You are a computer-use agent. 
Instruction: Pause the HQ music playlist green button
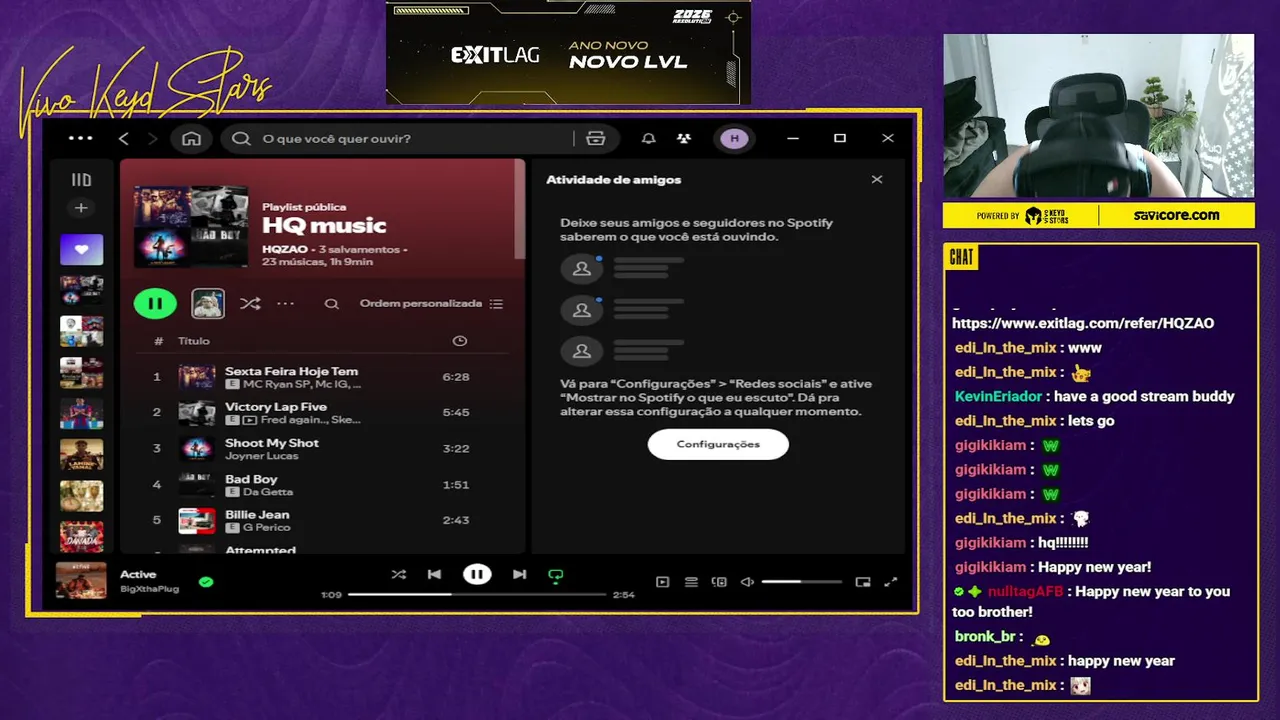[x=155, y=303]
